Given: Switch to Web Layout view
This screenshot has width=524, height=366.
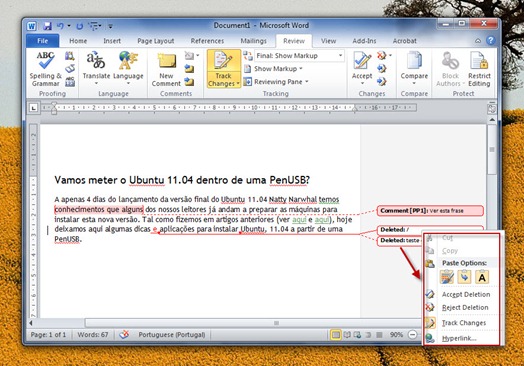Looking at the screenshot, I should tap(357, 335).
